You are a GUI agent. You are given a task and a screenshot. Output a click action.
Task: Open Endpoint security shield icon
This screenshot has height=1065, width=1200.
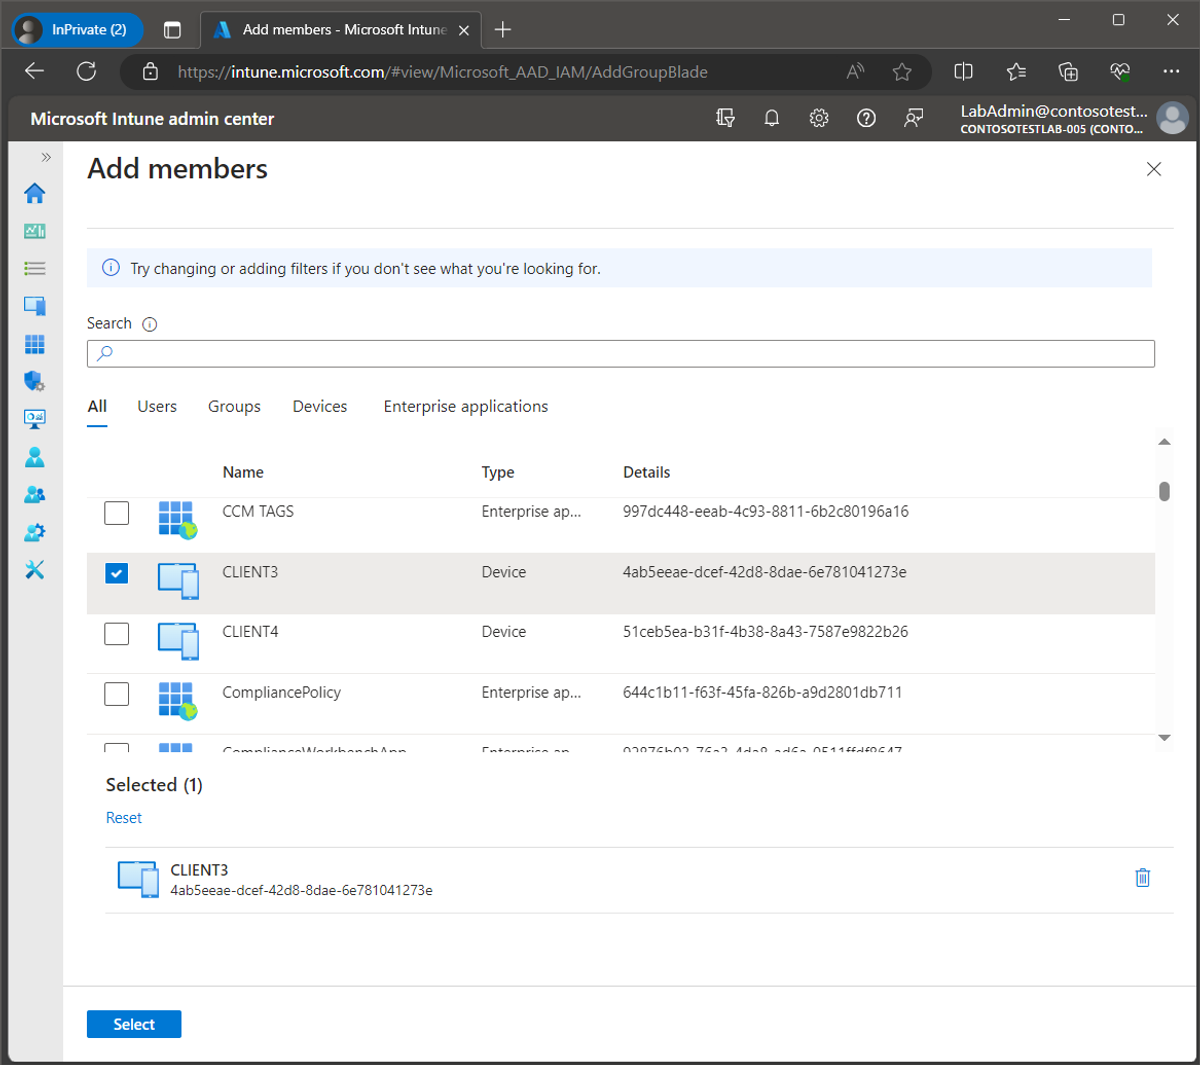[x=35, y=381]
